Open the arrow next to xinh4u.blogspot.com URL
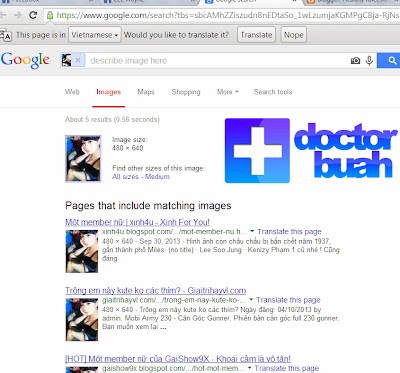 pyautogui.click(x=252, y=231)
